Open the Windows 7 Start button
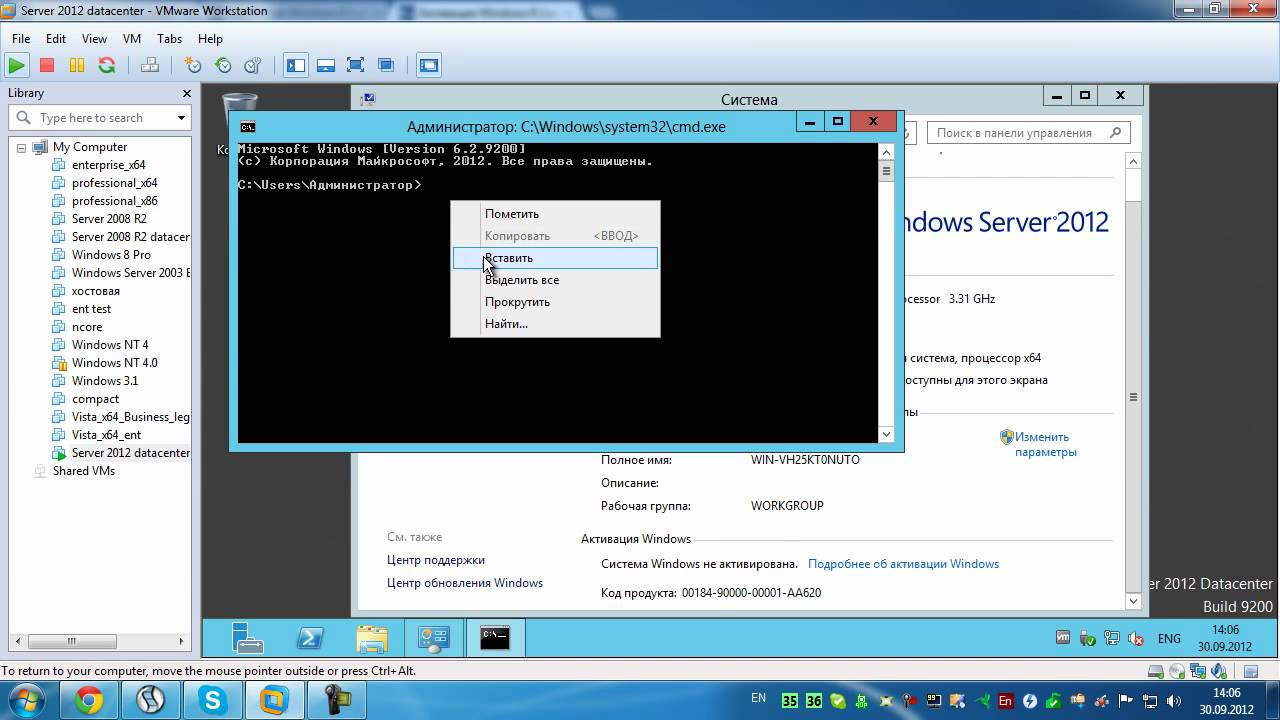 tap(24, 700)
